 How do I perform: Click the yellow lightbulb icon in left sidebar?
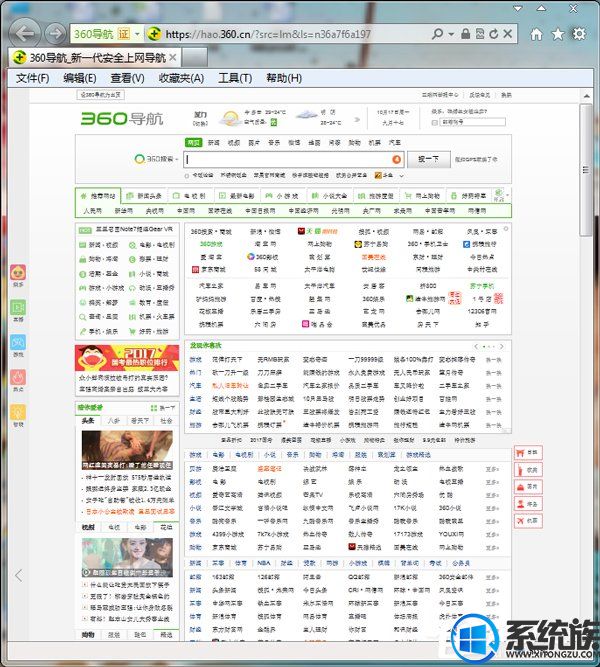(x=18, y=412)
